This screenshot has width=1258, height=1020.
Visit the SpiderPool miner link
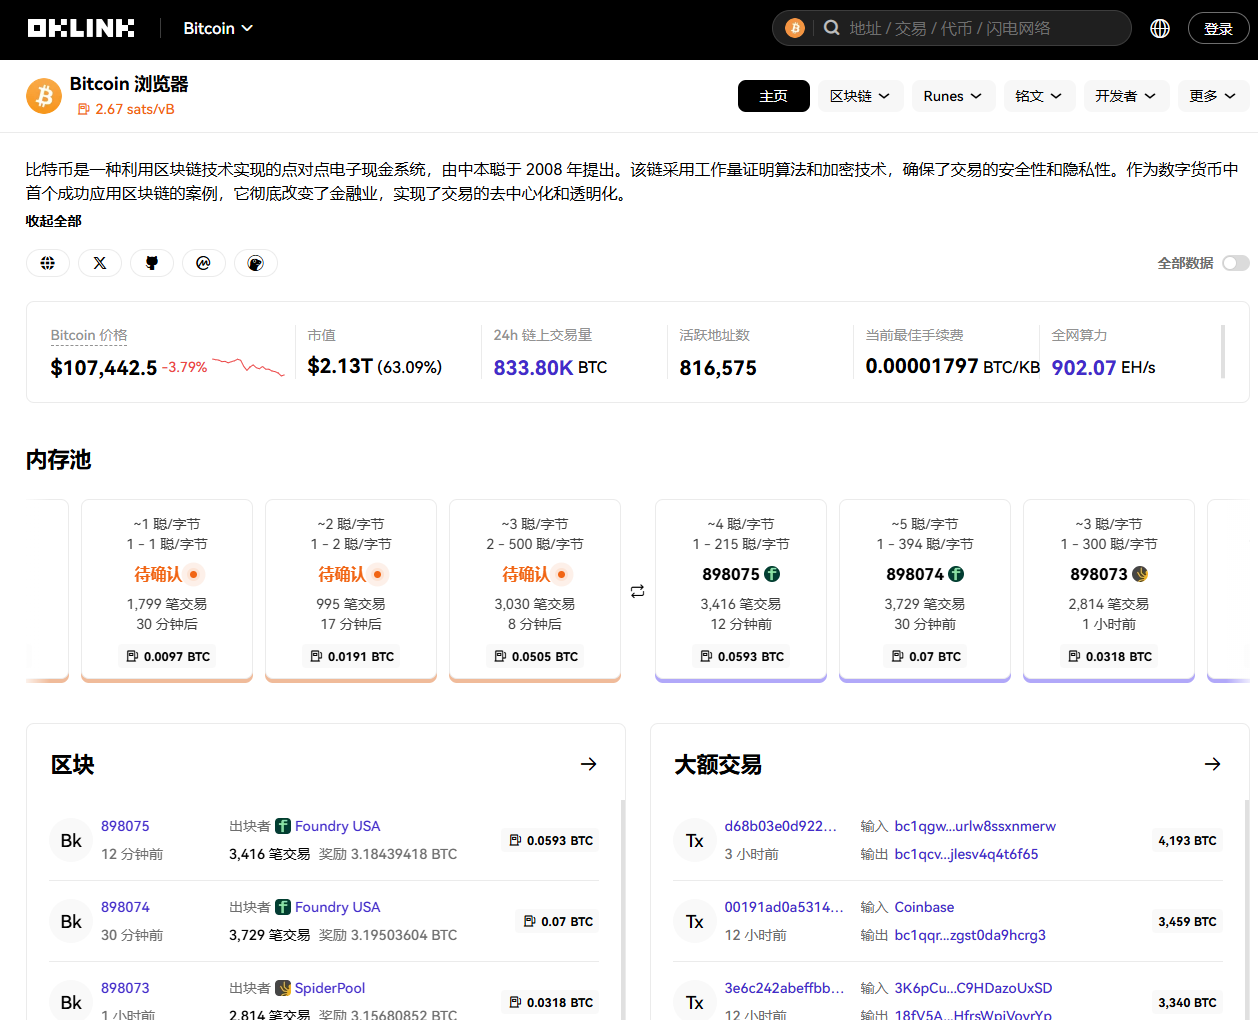(x=330, y=987)
